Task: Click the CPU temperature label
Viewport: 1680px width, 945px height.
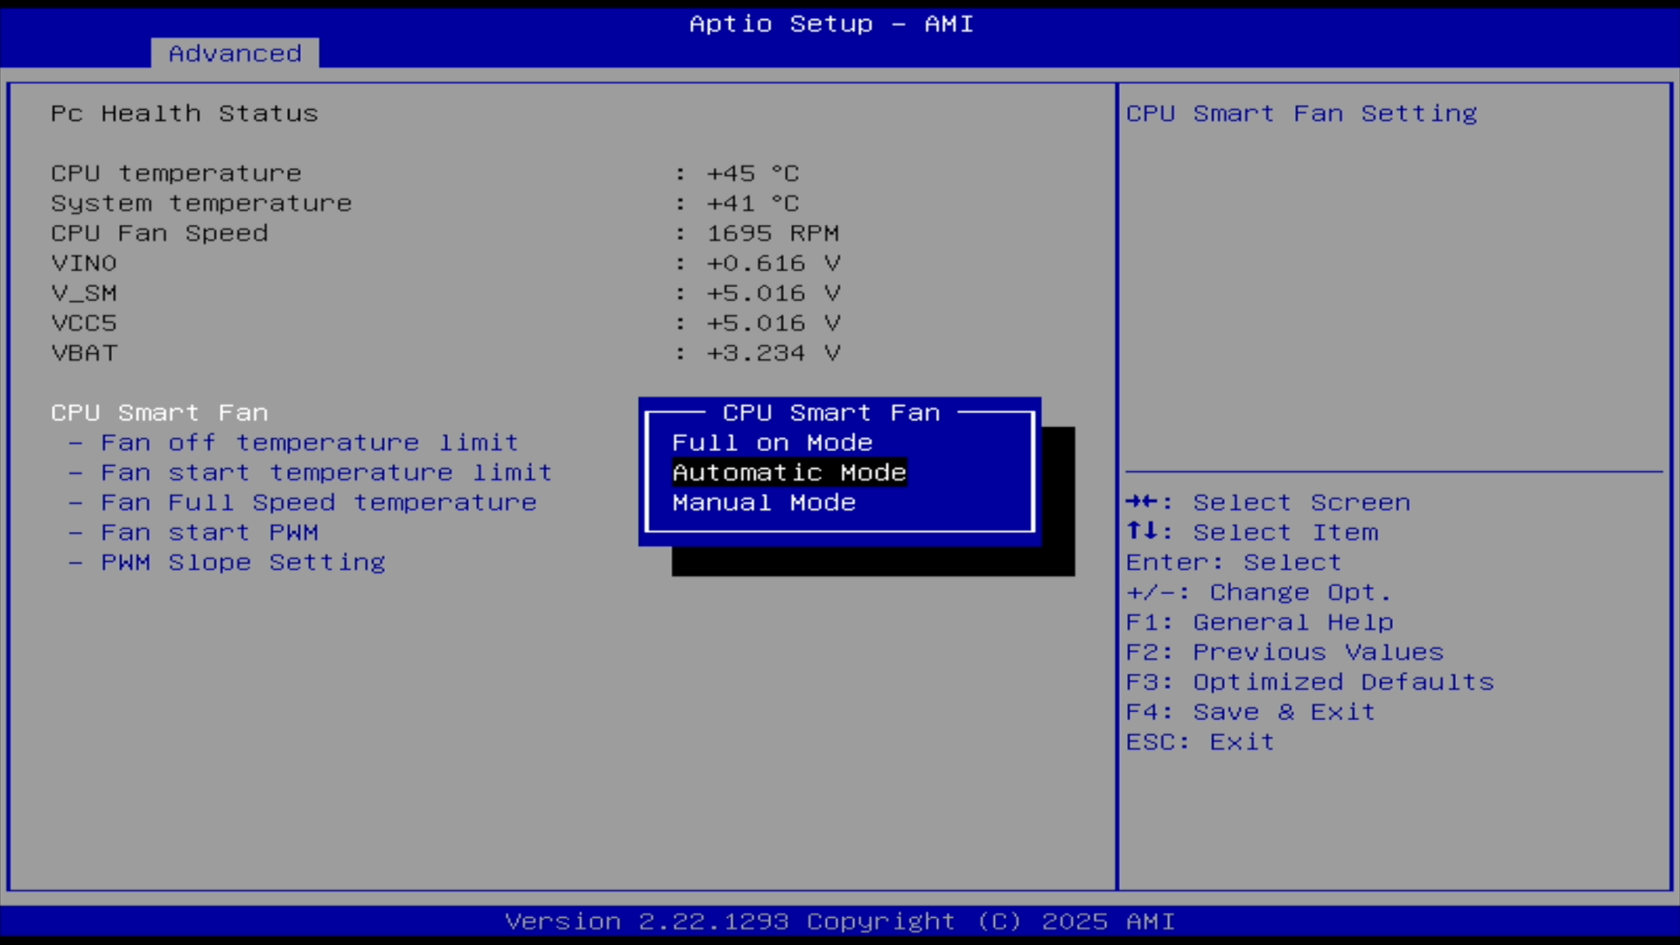Action: pos(176,173)
